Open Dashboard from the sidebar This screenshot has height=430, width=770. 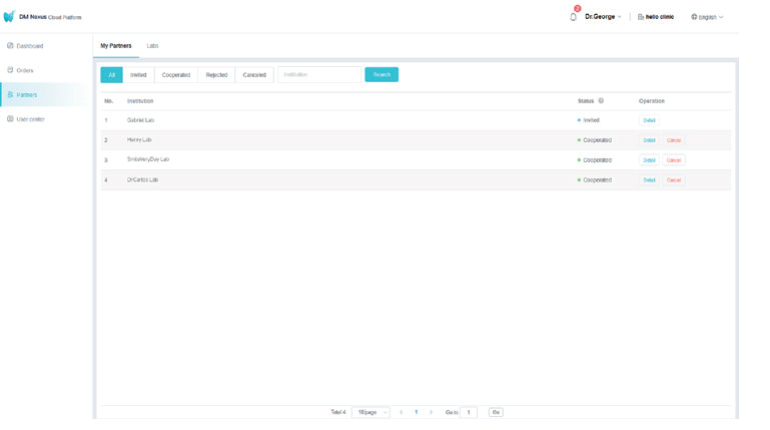[29, 46]
